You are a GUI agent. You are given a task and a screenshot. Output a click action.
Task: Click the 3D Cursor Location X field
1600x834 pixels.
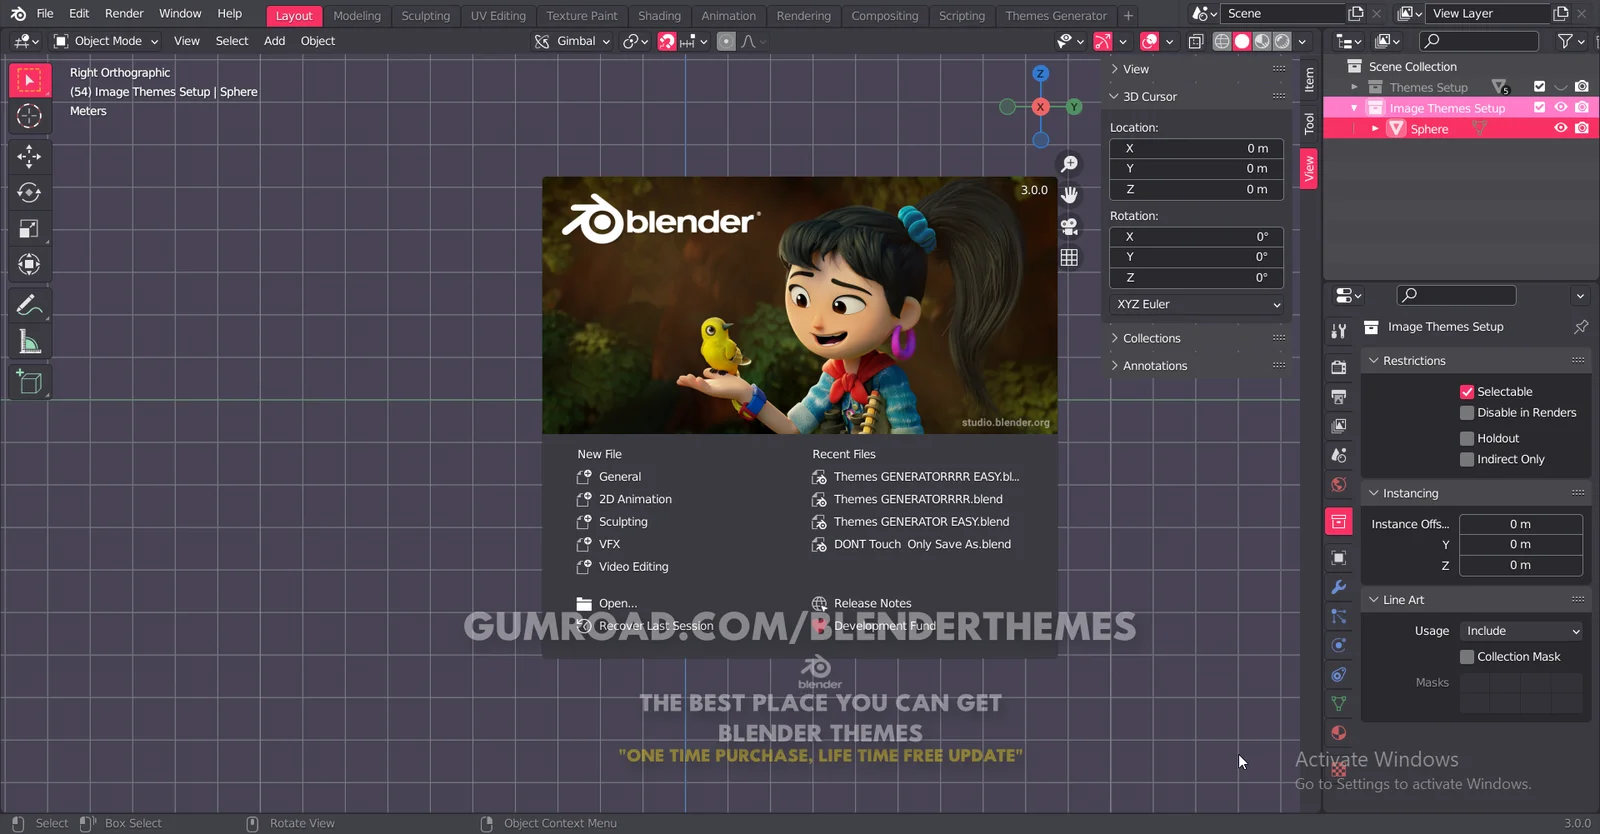[x=1197, y=149]
